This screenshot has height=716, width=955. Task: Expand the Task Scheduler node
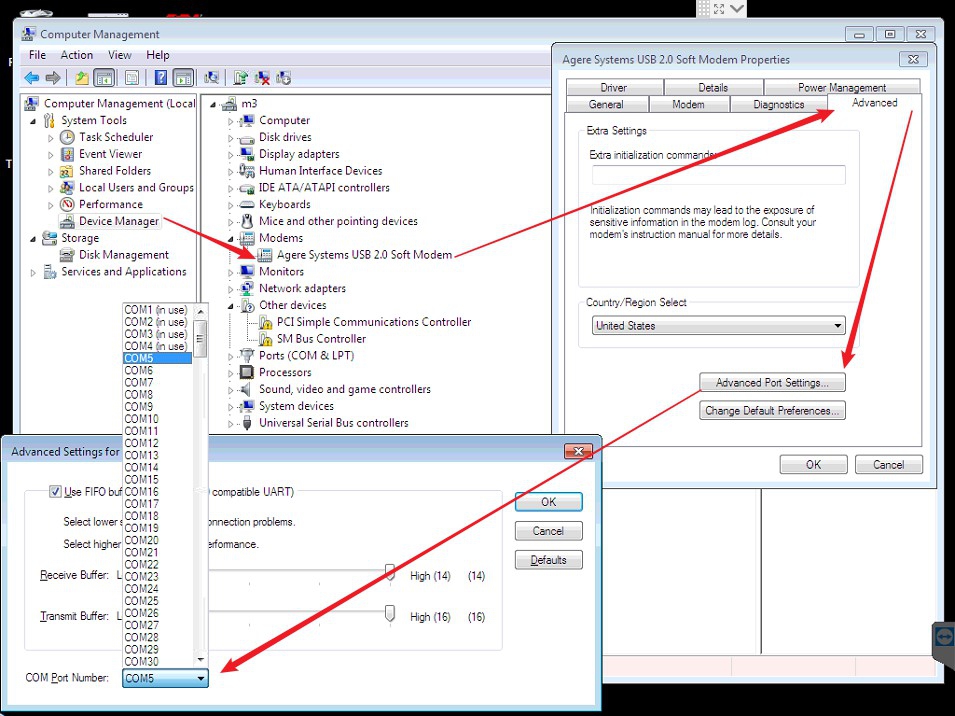(51, 138)
